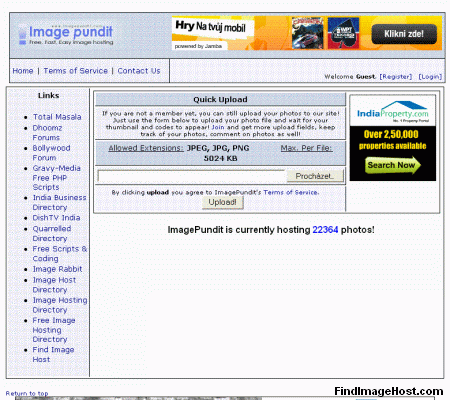450x400 pixels.
Task: Click the Procházet browse button
Action: (x=315, y=176)
